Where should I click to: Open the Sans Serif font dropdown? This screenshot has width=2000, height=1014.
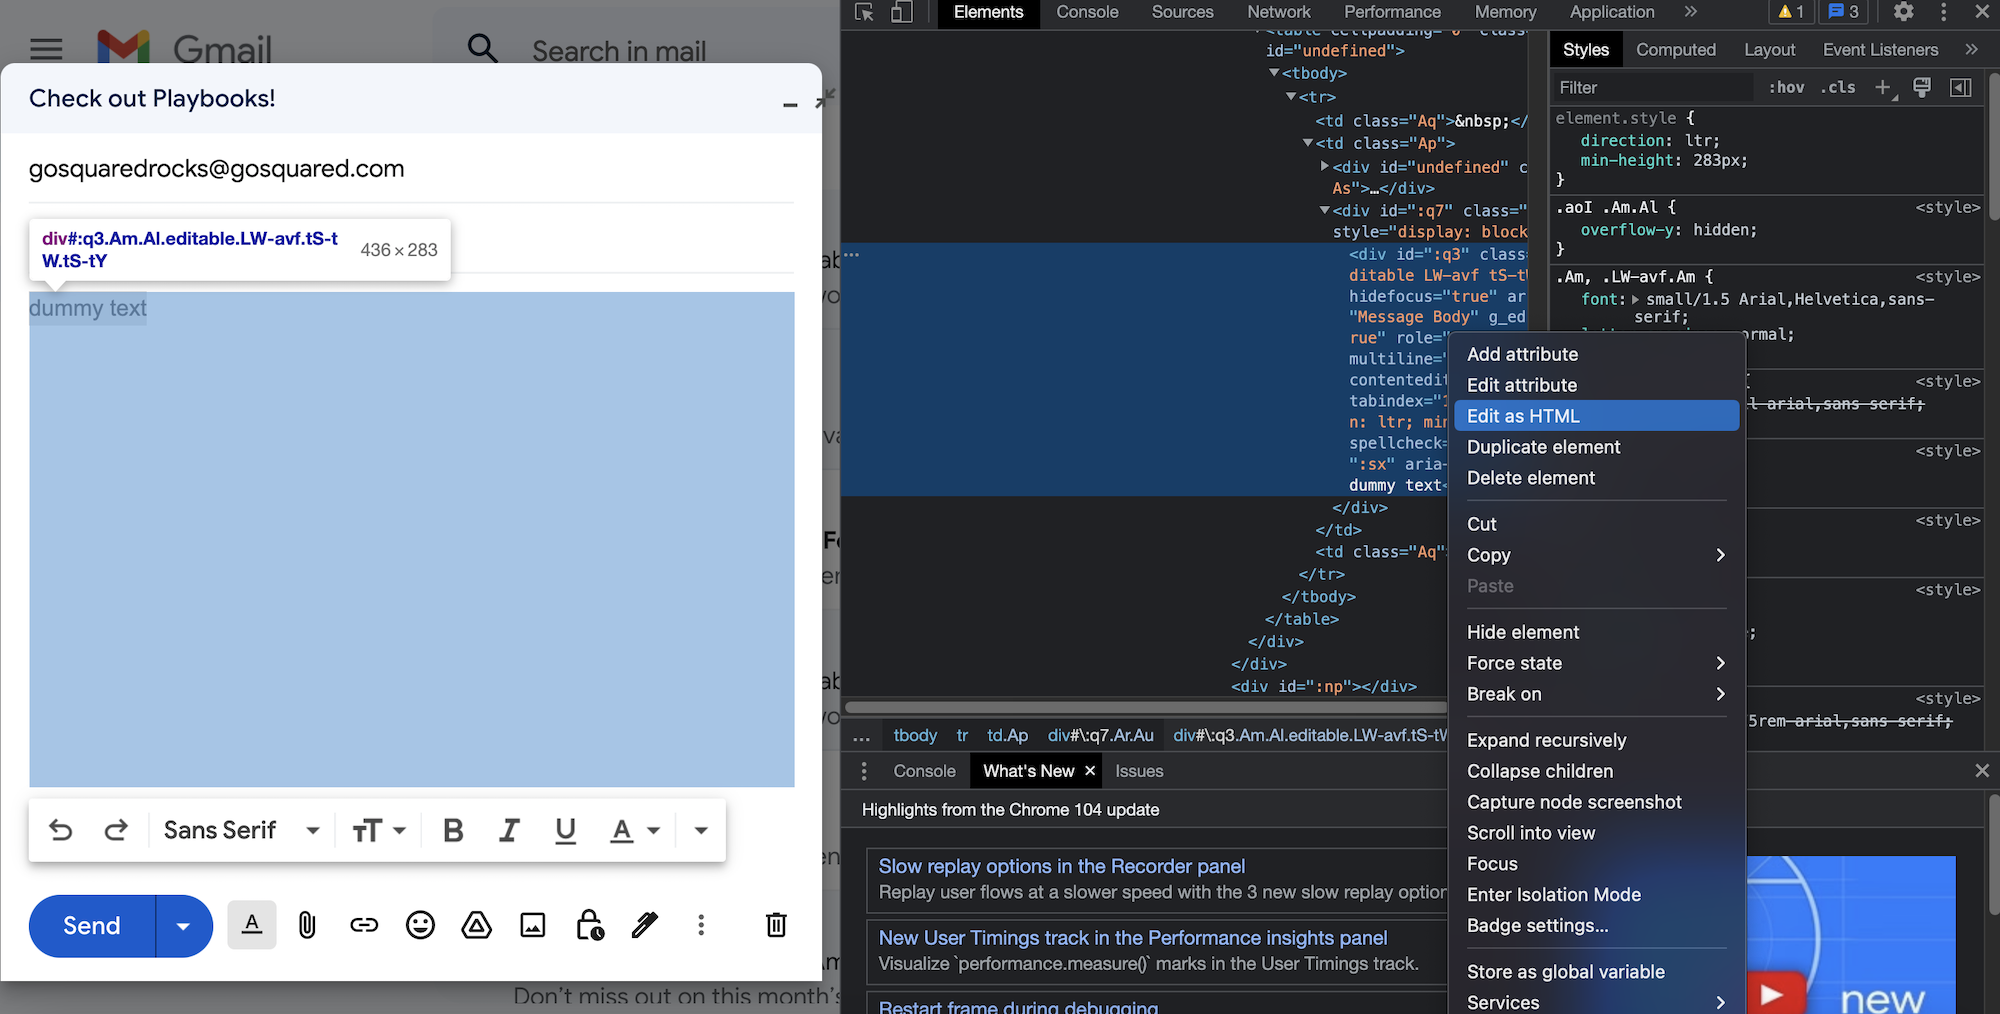tap(241, 830)
